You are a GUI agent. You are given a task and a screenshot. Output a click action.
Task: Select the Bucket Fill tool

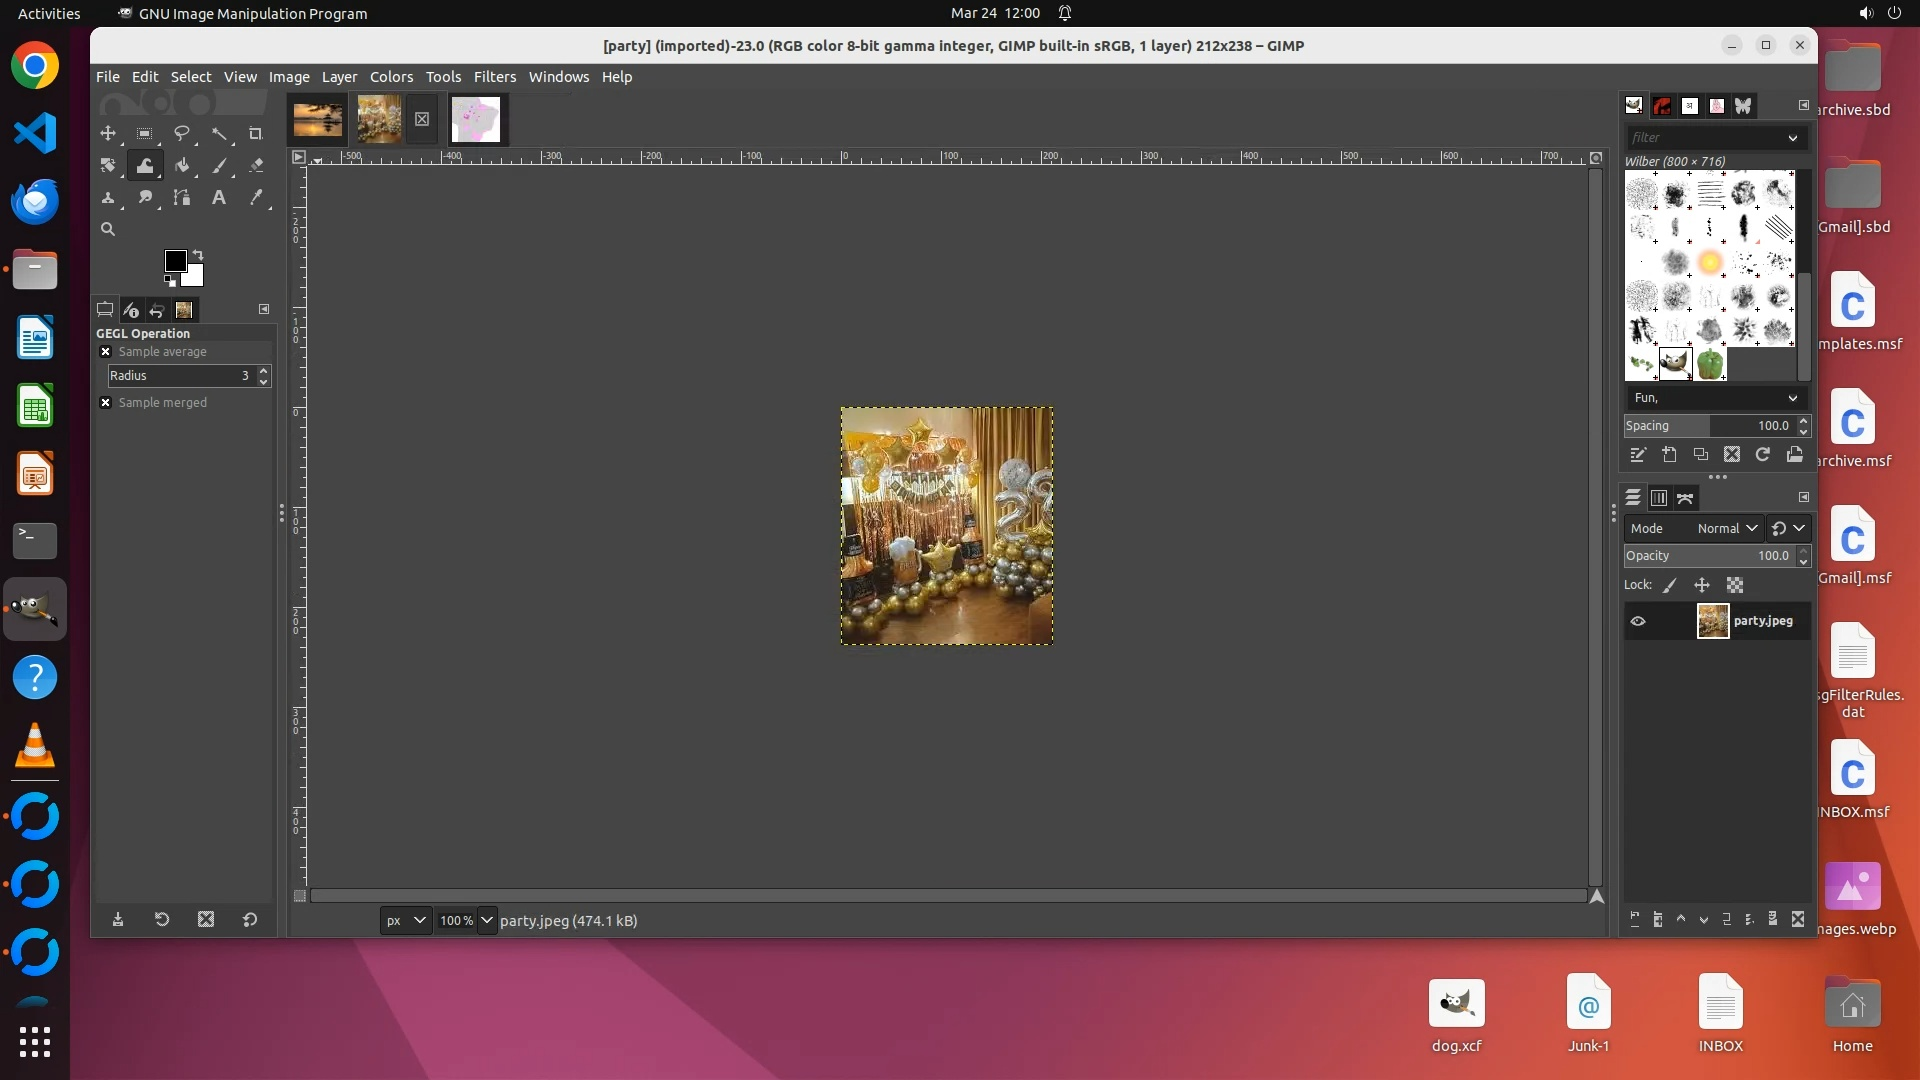coord(181,166)
